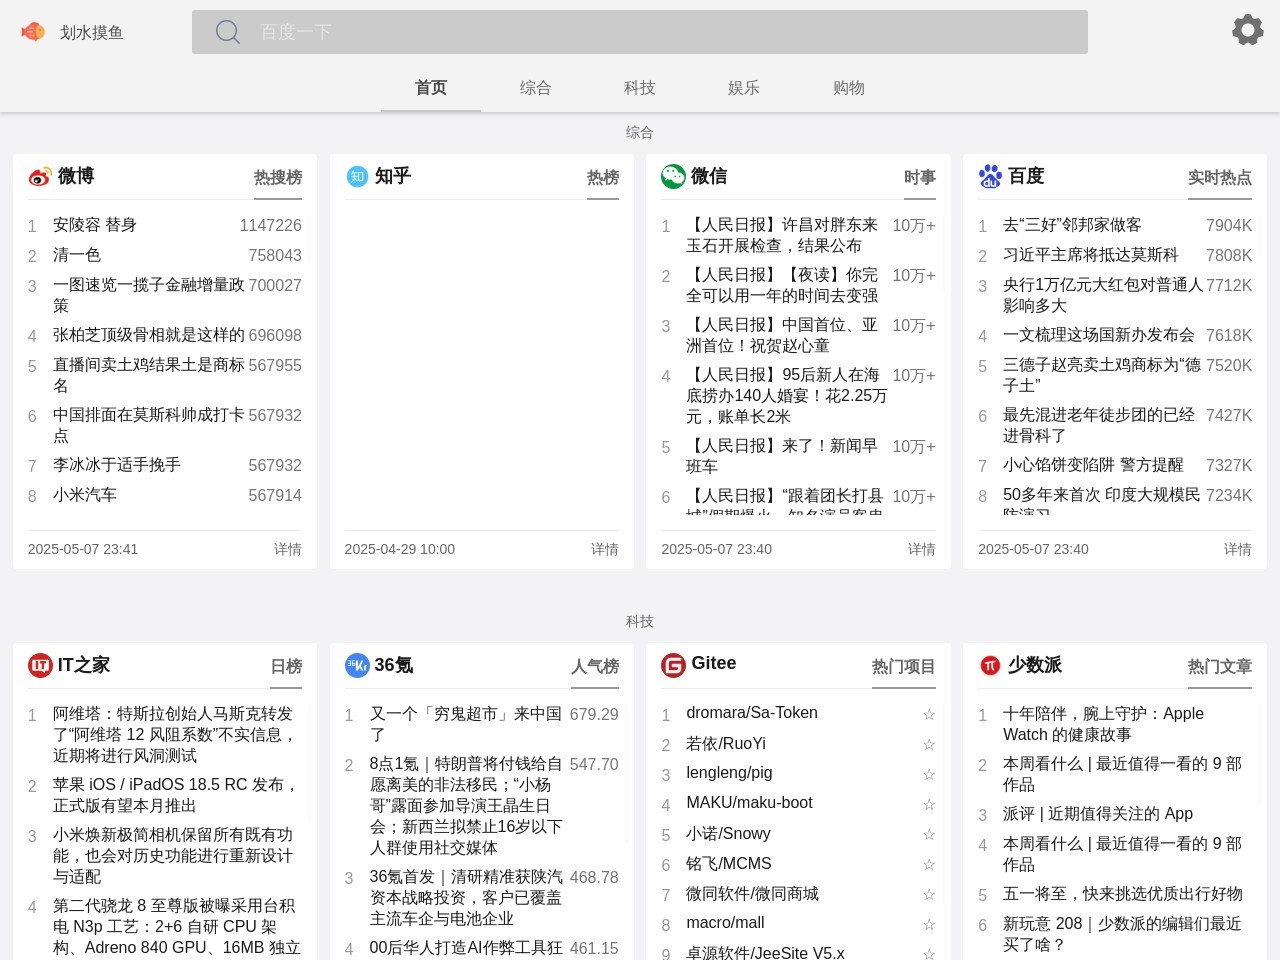Click the fish logo icon
The width and height of the screenshot is (1280, 960).
click(x=33, y=32)
